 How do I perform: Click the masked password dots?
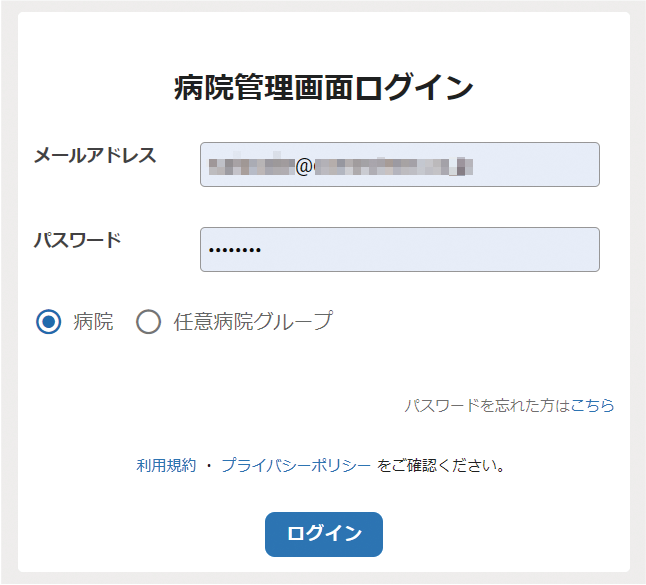[234, 250]
